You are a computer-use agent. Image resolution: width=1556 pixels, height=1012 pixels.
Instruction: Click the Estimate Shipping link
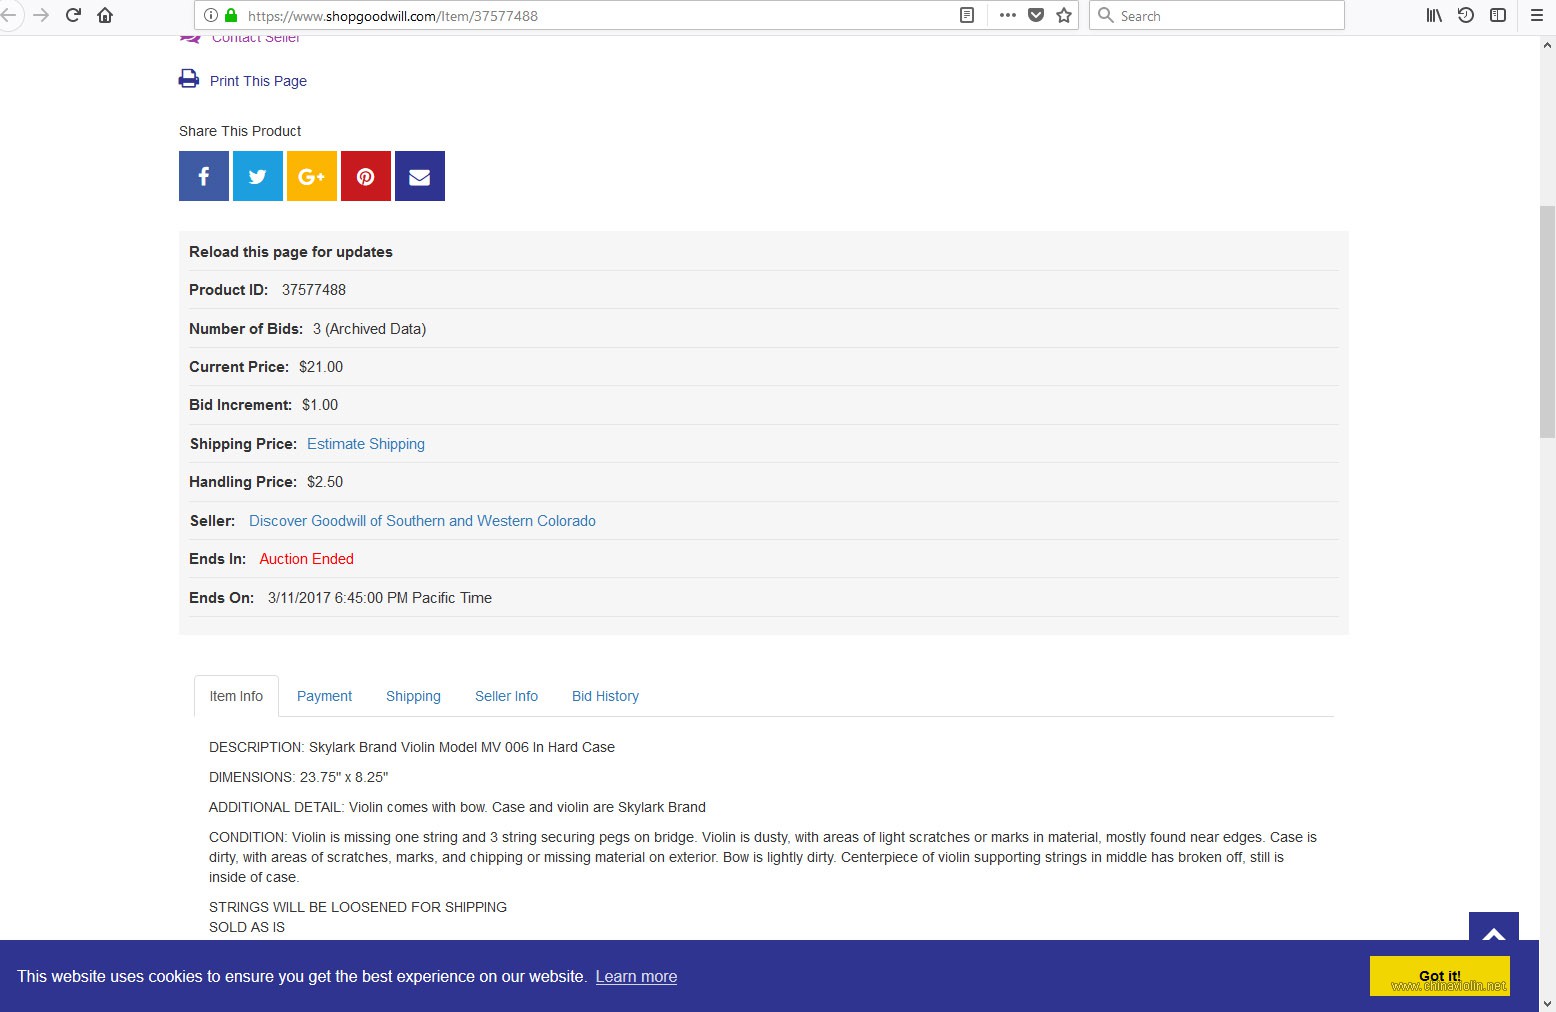366,444
